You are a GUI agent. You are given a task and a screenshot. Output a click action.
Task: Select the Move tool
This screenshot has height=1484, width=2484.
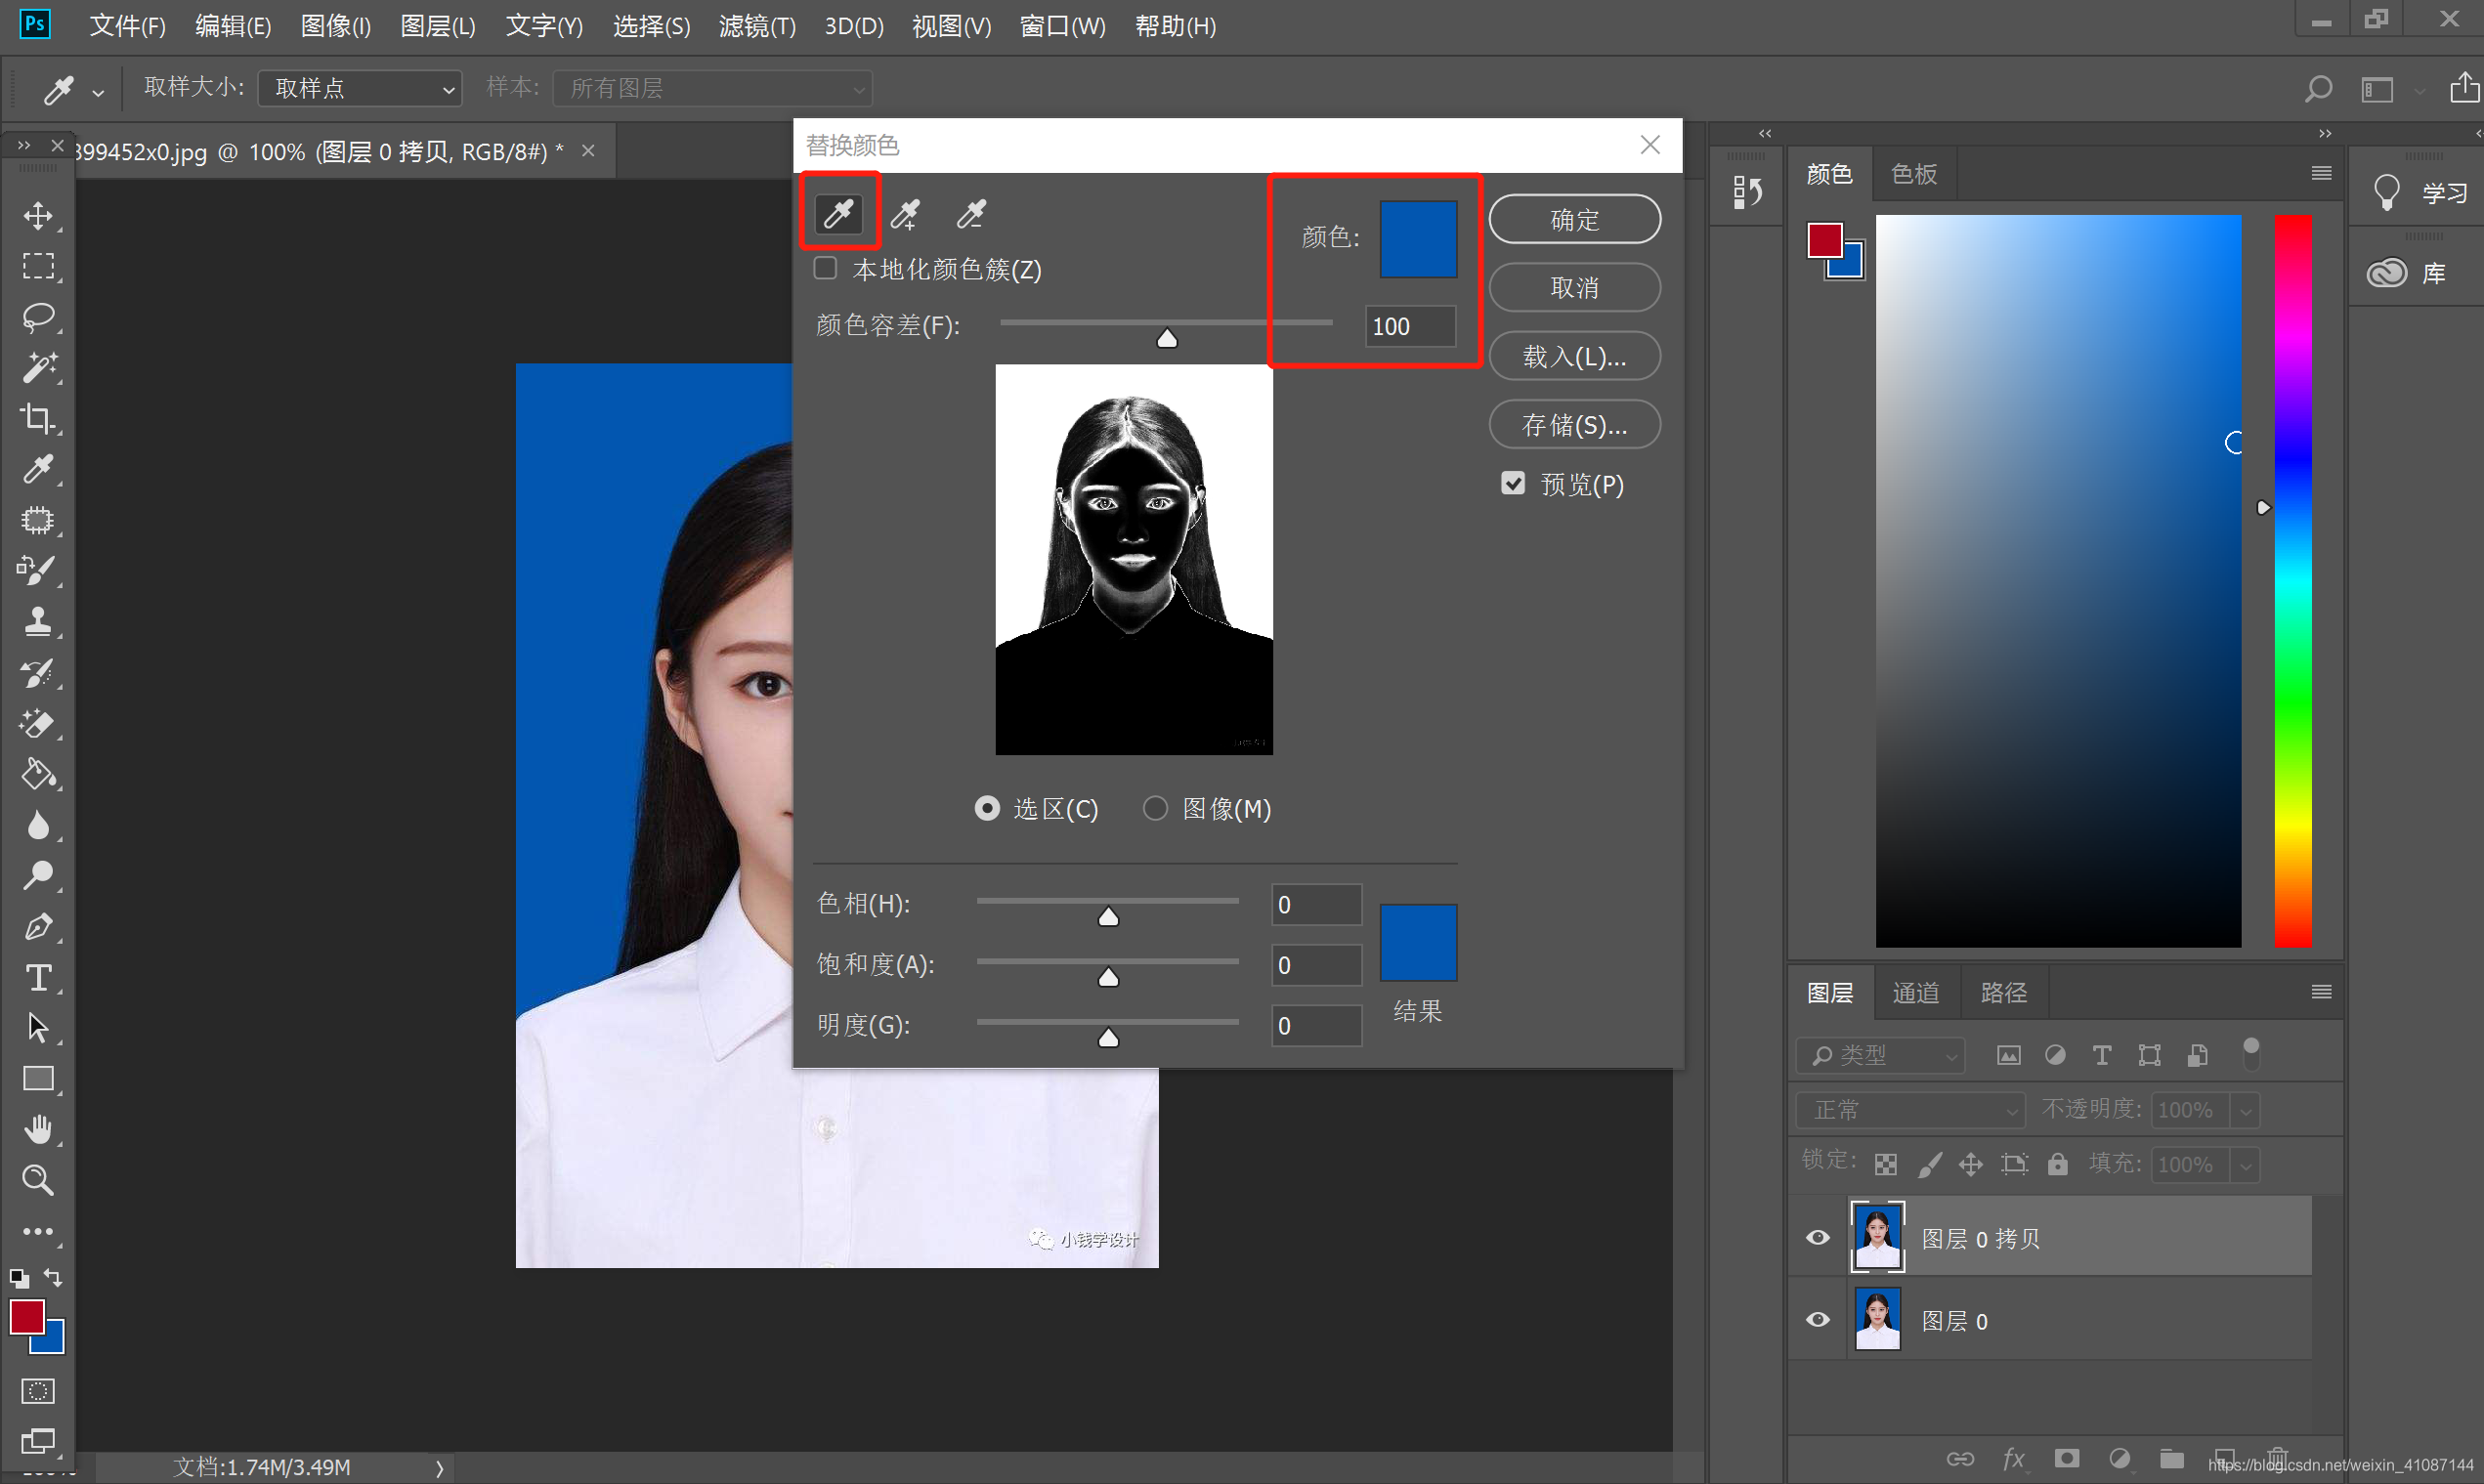click(x=38, y=216)
